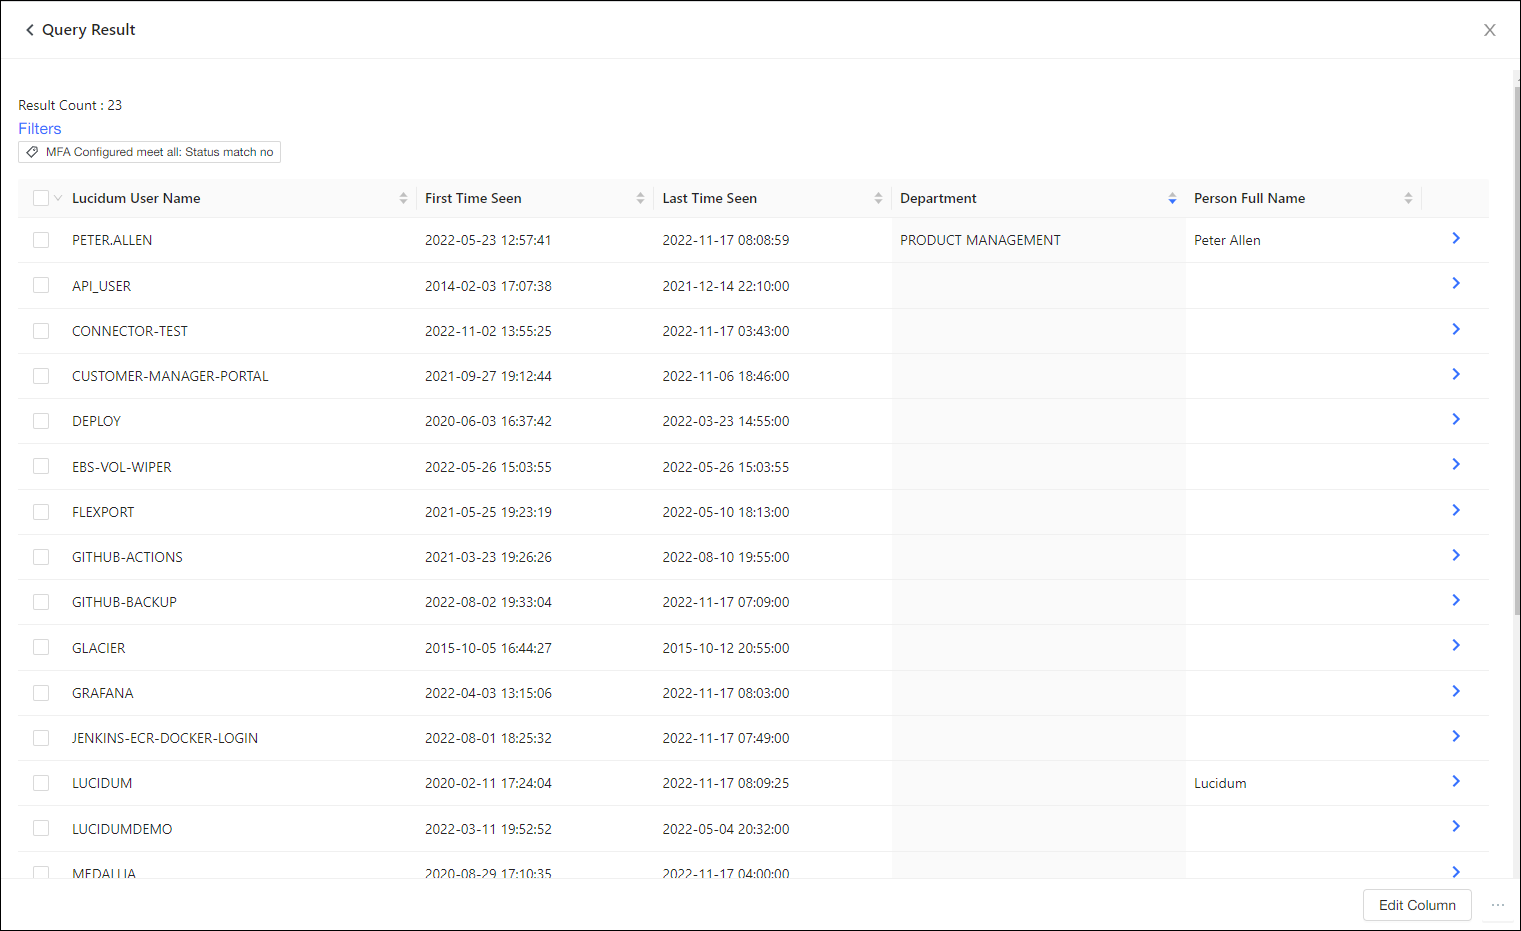Open details arrow for JENKINS-ECR-DOCKER-LOGIN row
The width and height of the screenshot is (1521, 931).
tap(1456, 736)
